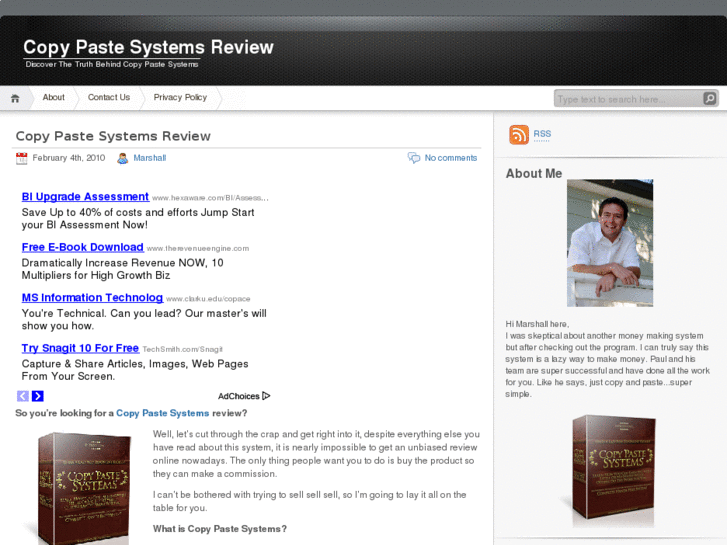Open the inline Copy Paste Systems link

pyautogui.click(x=162, y=413)
